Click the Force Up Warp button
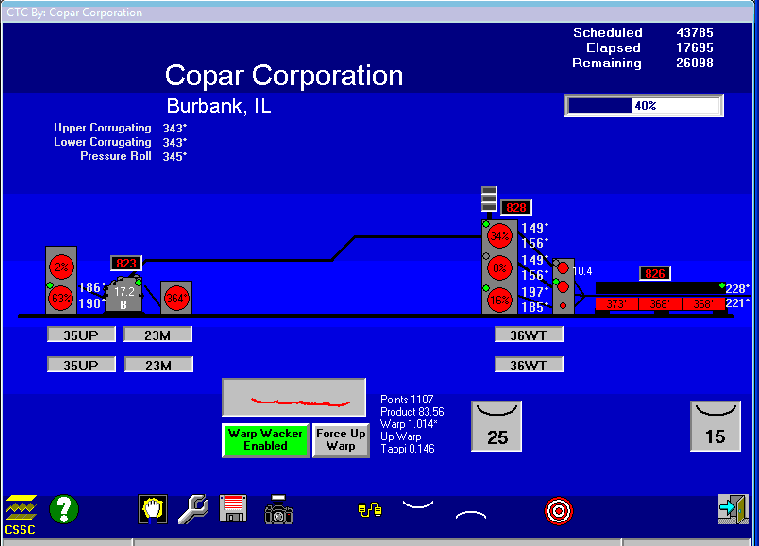This screenshot has width=759, height=546. (341, 440)
